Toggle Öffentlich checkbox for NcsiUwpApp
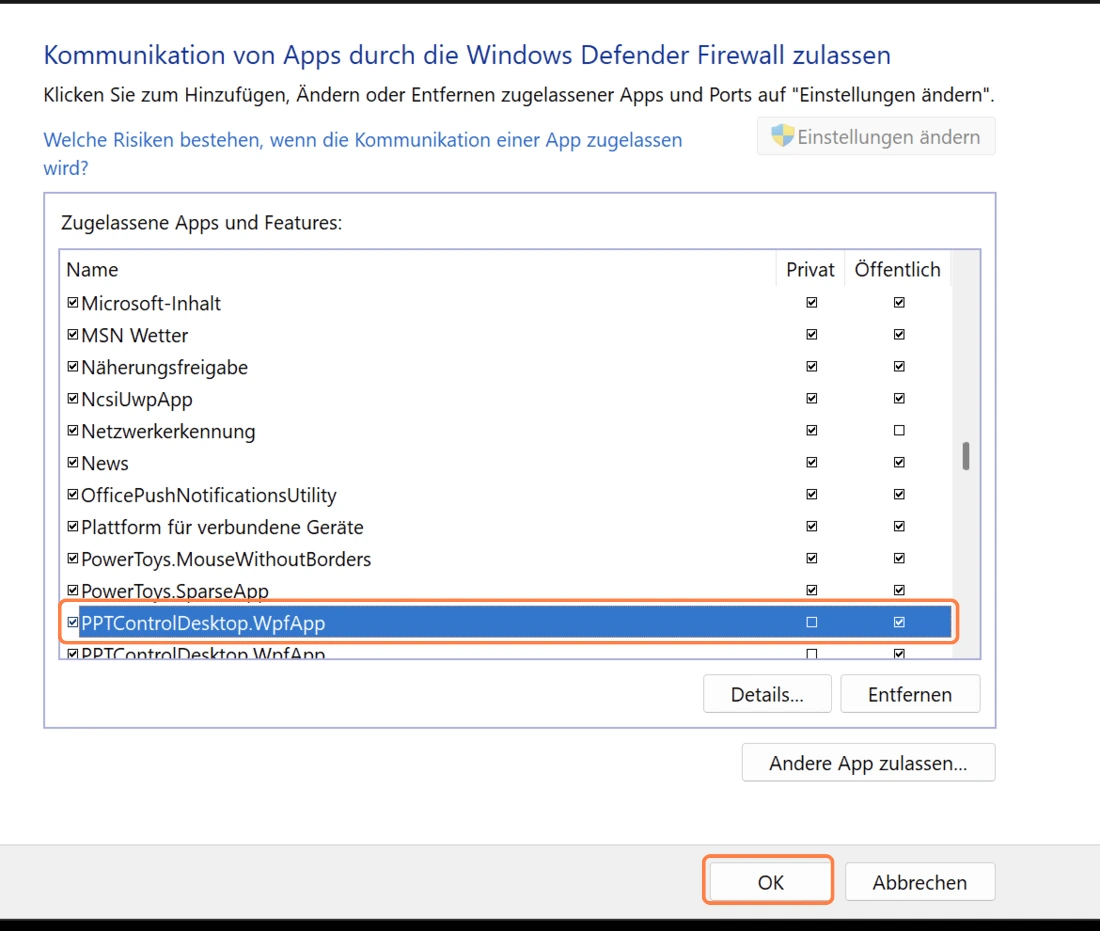The height and width of the screenshot is (931, 1100). click(x=899, y=398)
